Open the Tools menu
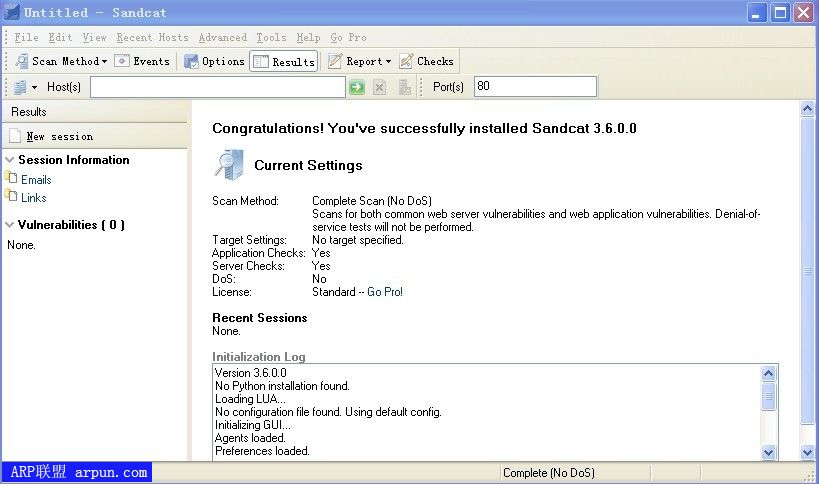819x484 pixels. tap(271, 38)
